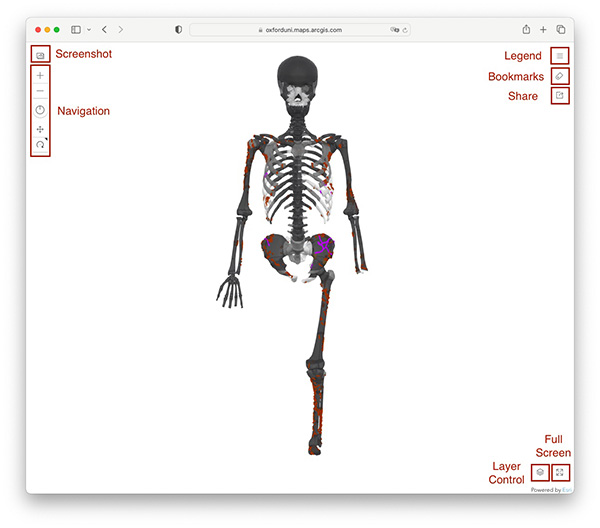Open the Layer Control icon
600x528 pixels.
(540, 472)
